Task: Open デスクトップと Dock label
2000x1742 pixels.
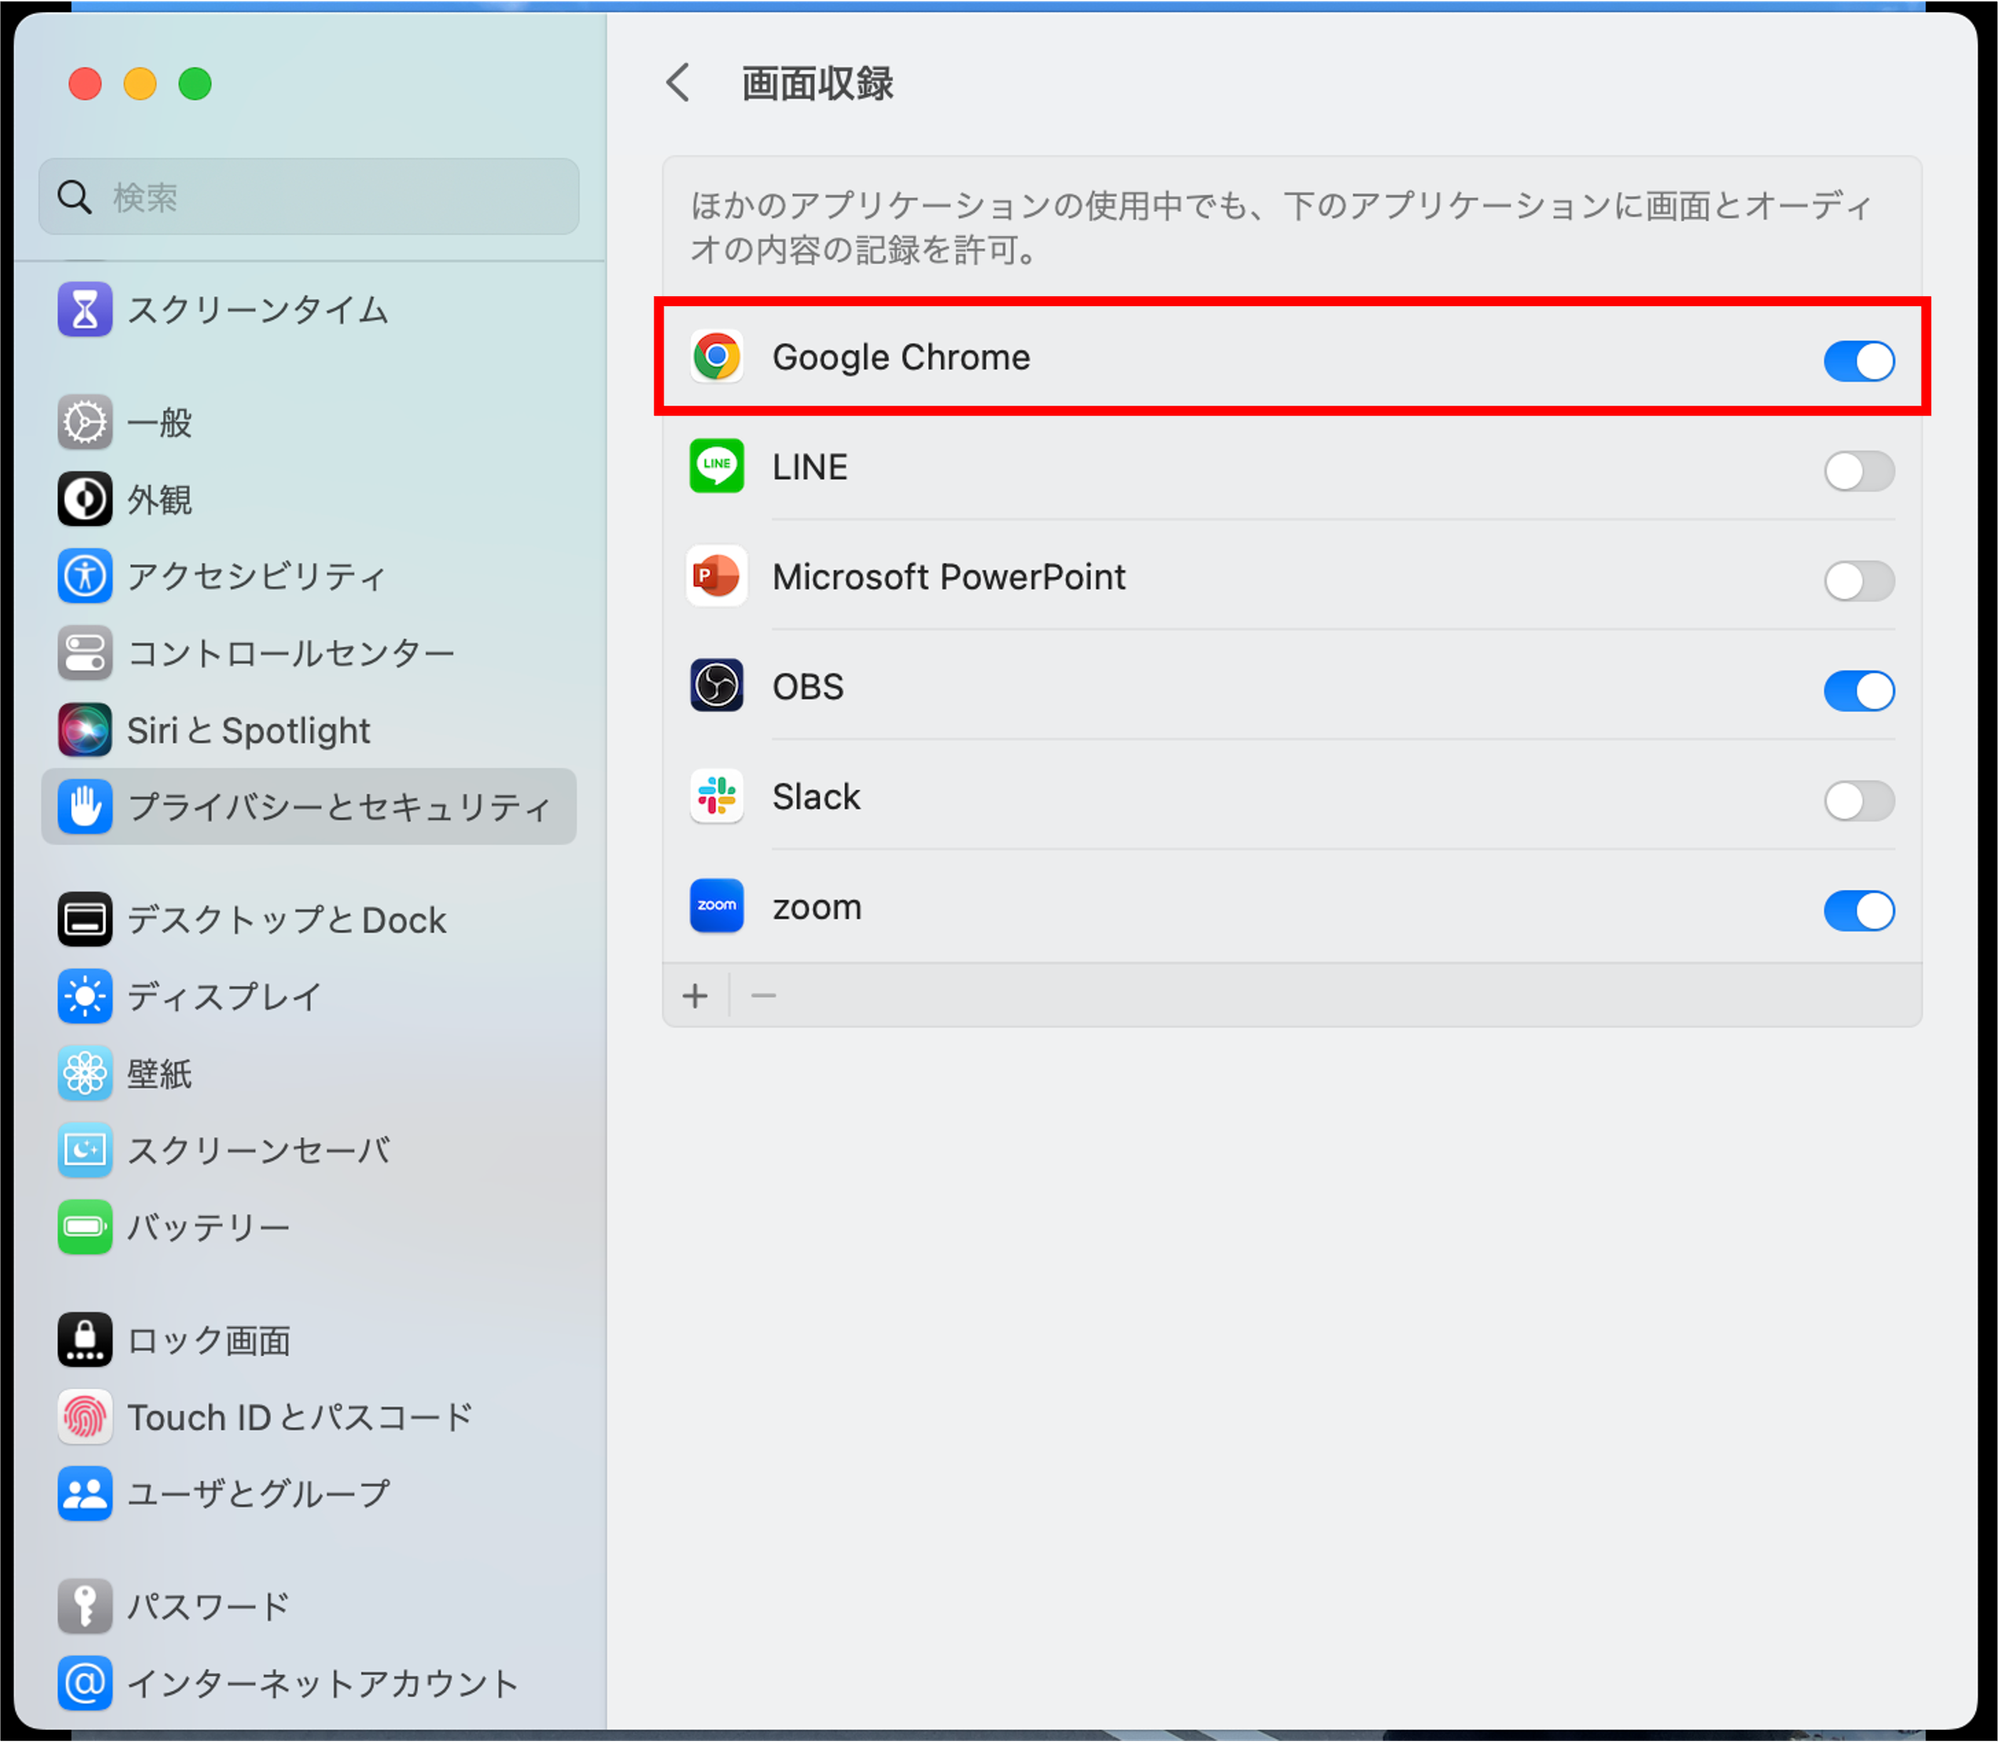Action: pos(287,921)
